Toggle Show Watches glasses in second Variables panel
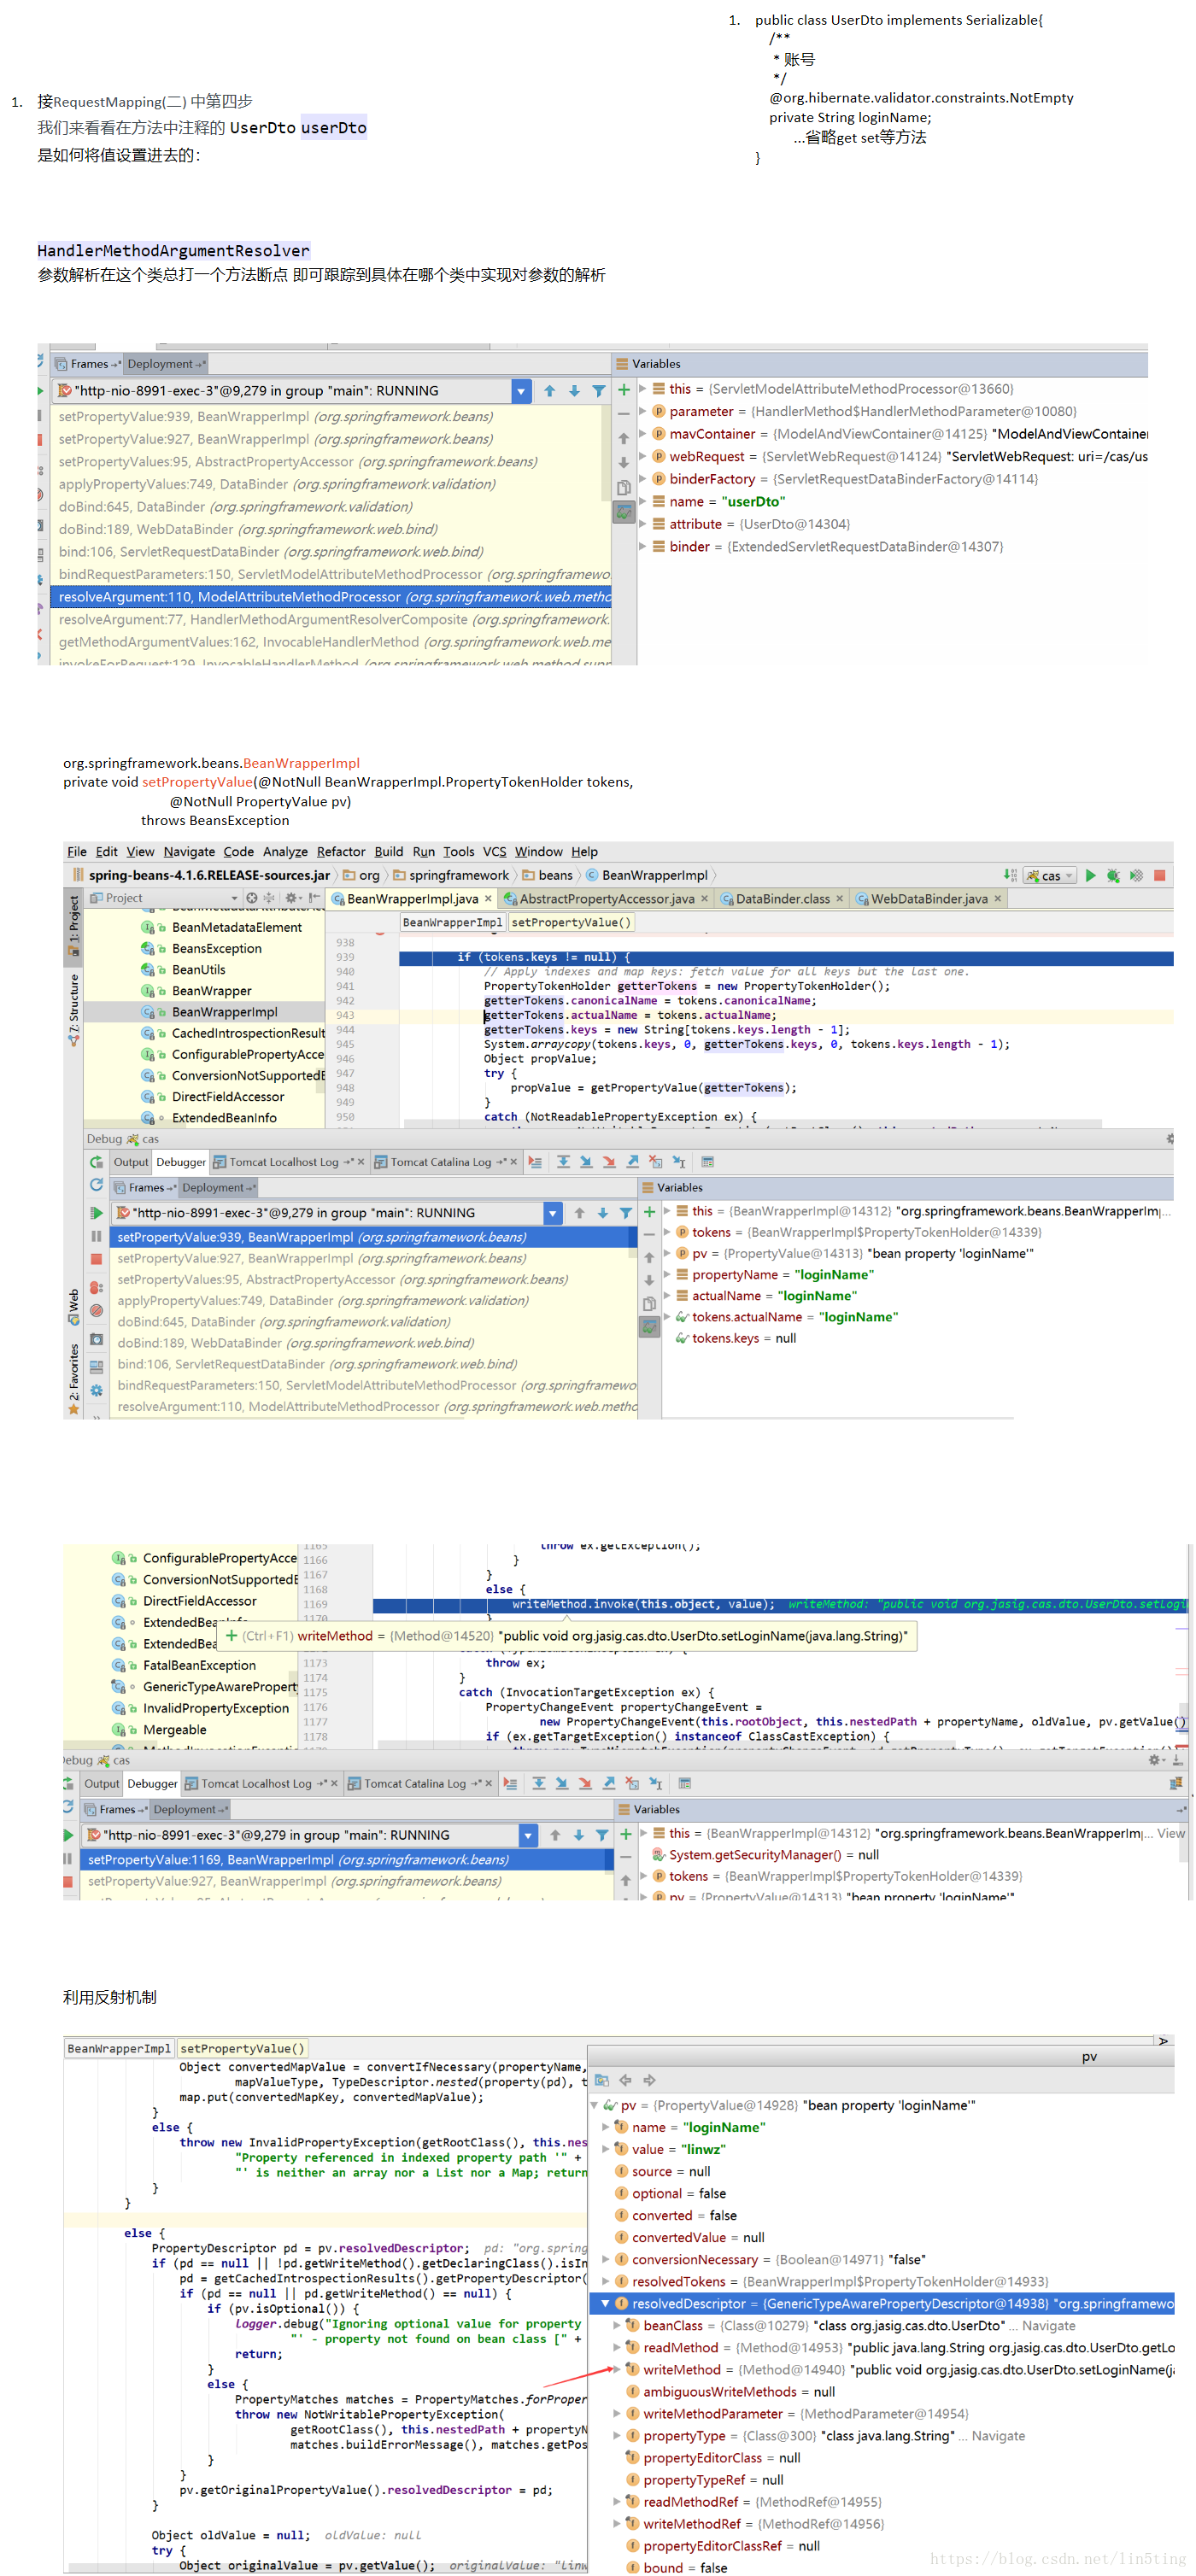This screenshot has width=1196, height=2576. 649,1327
